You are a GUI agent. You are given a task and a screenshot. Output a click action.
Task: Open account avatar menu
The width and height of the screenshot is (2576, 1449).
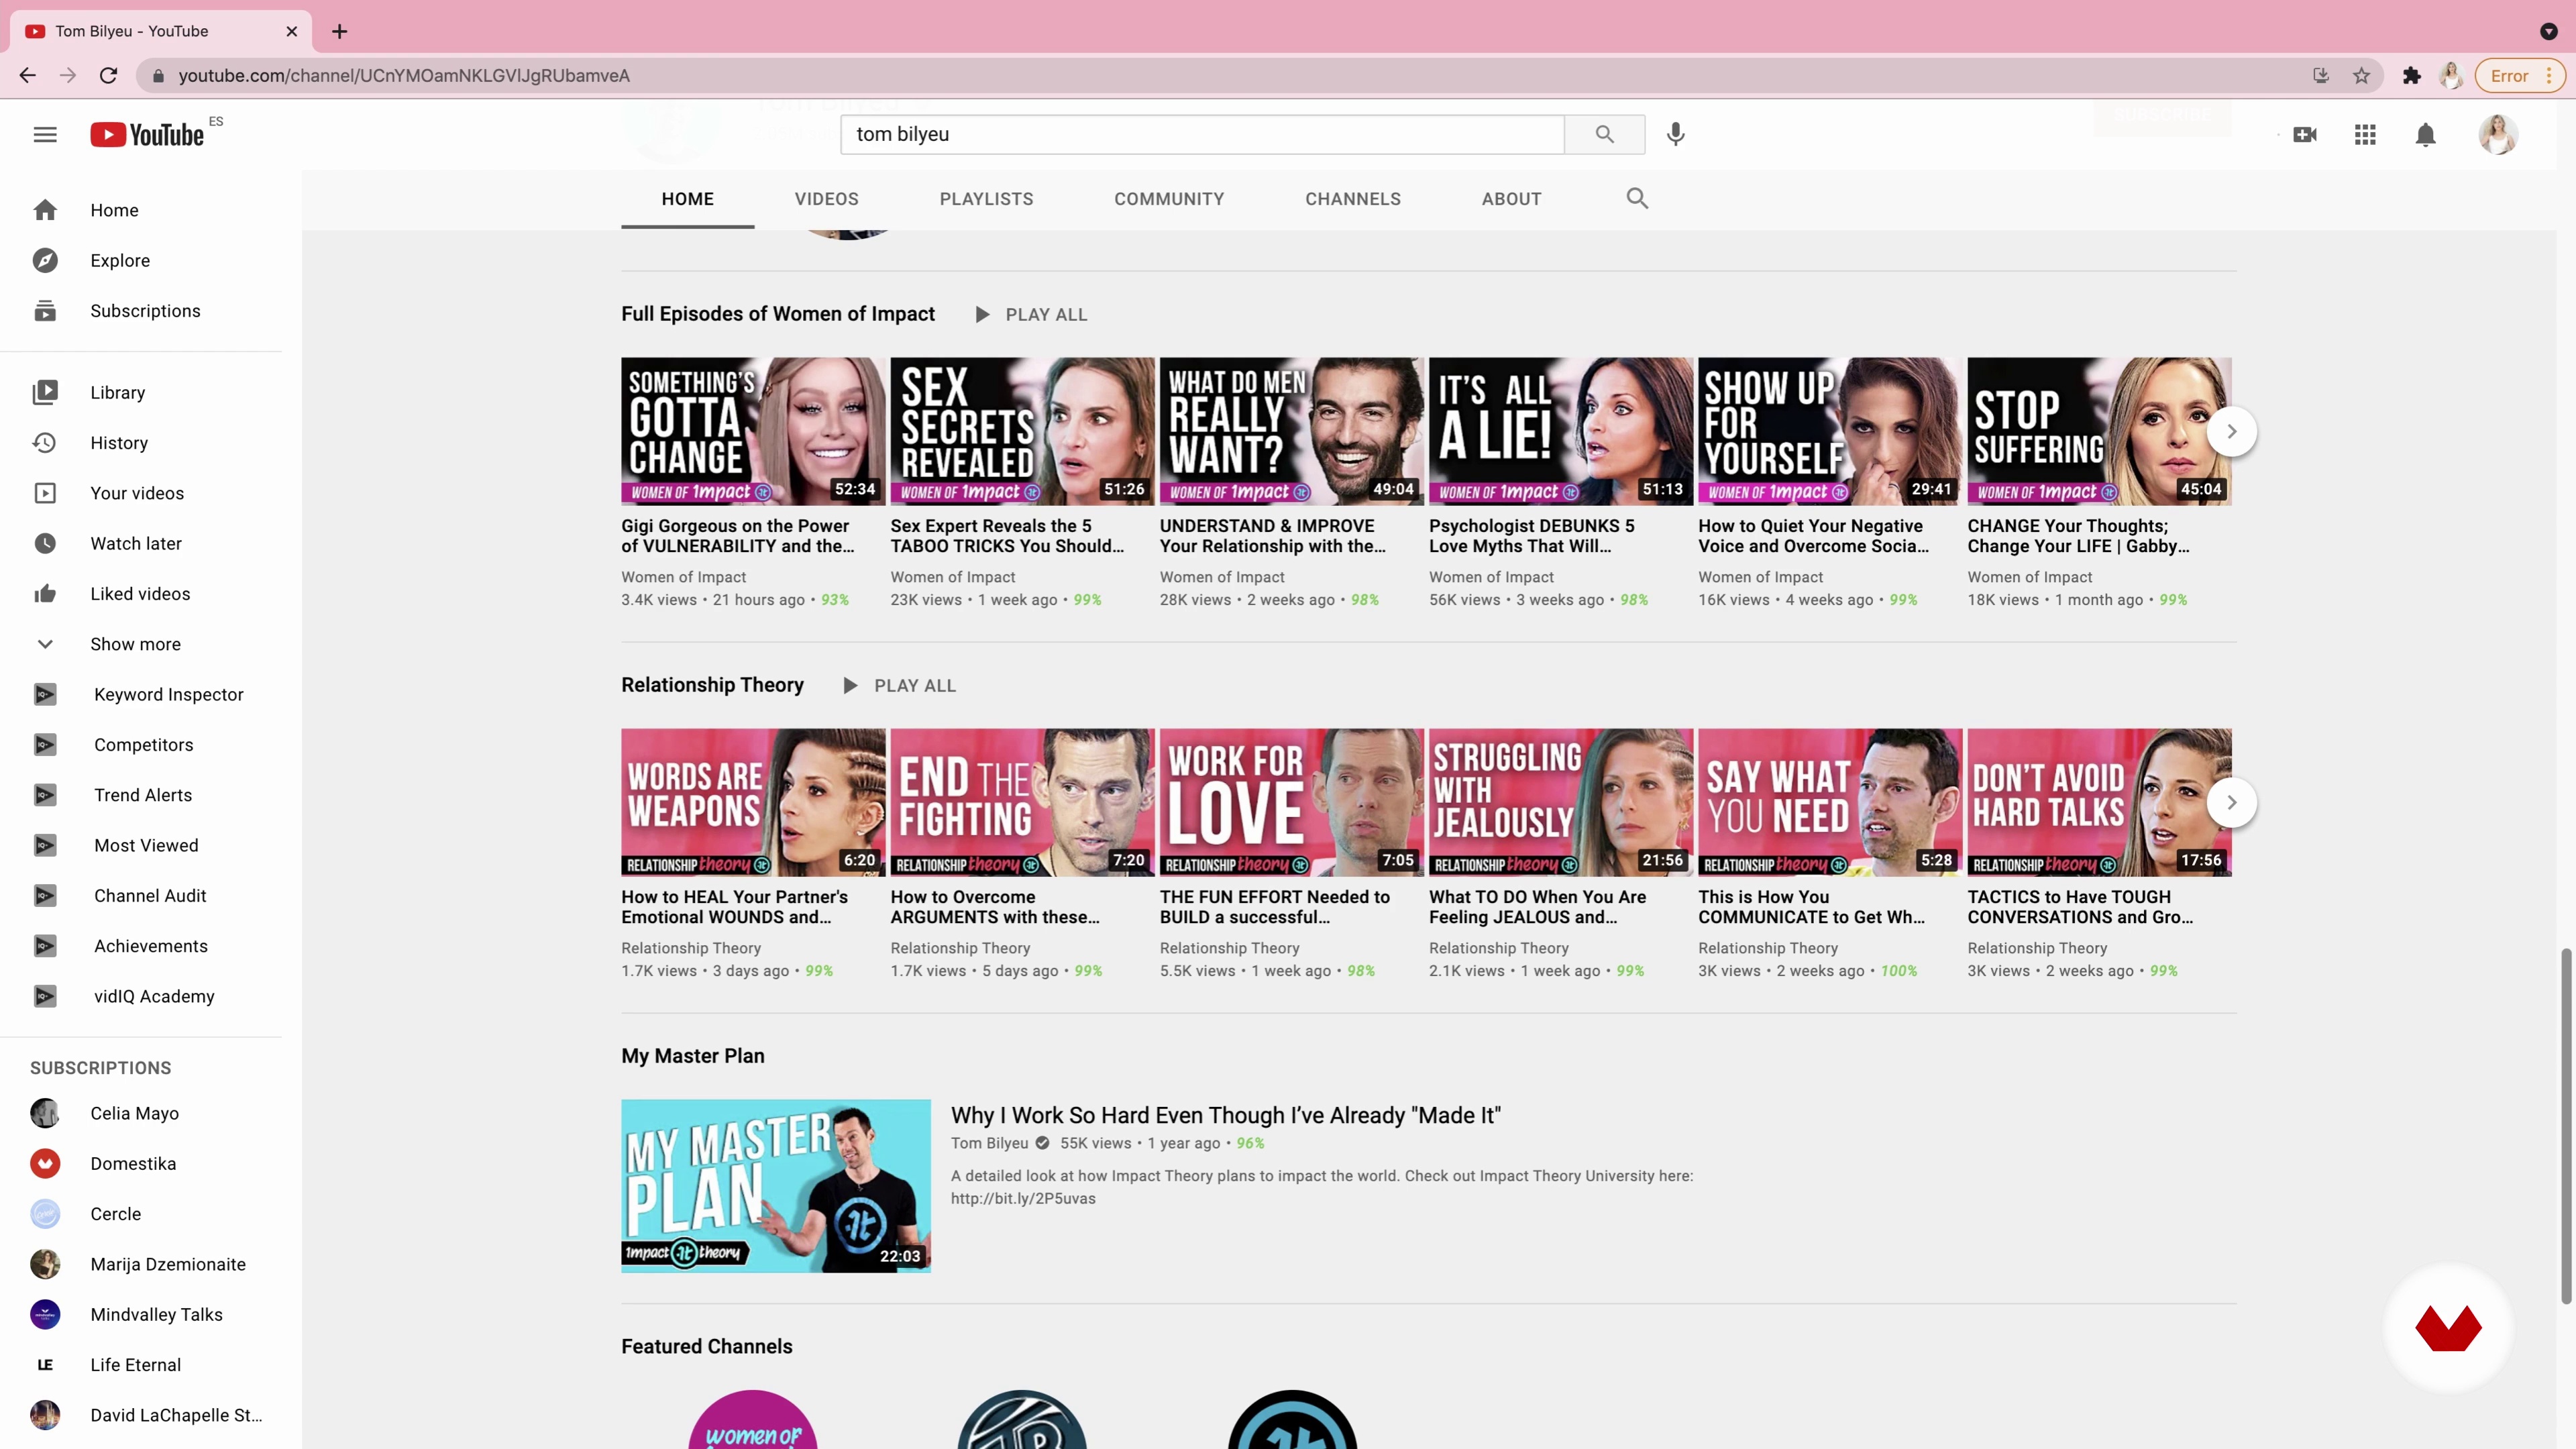2498,134
